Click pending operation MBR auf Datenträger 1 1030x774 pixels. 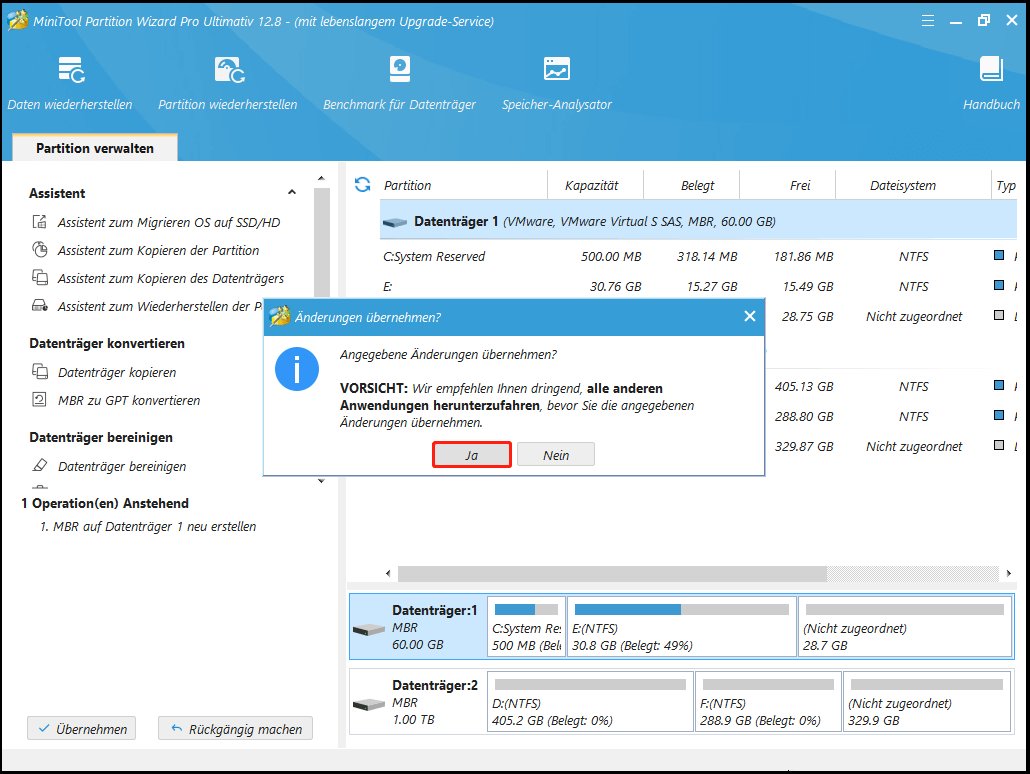point(148,526)
